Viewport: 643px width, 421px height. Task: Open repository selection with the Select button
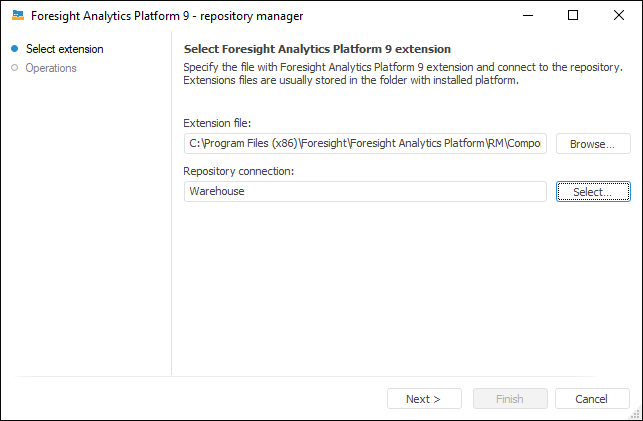(593, 191)
